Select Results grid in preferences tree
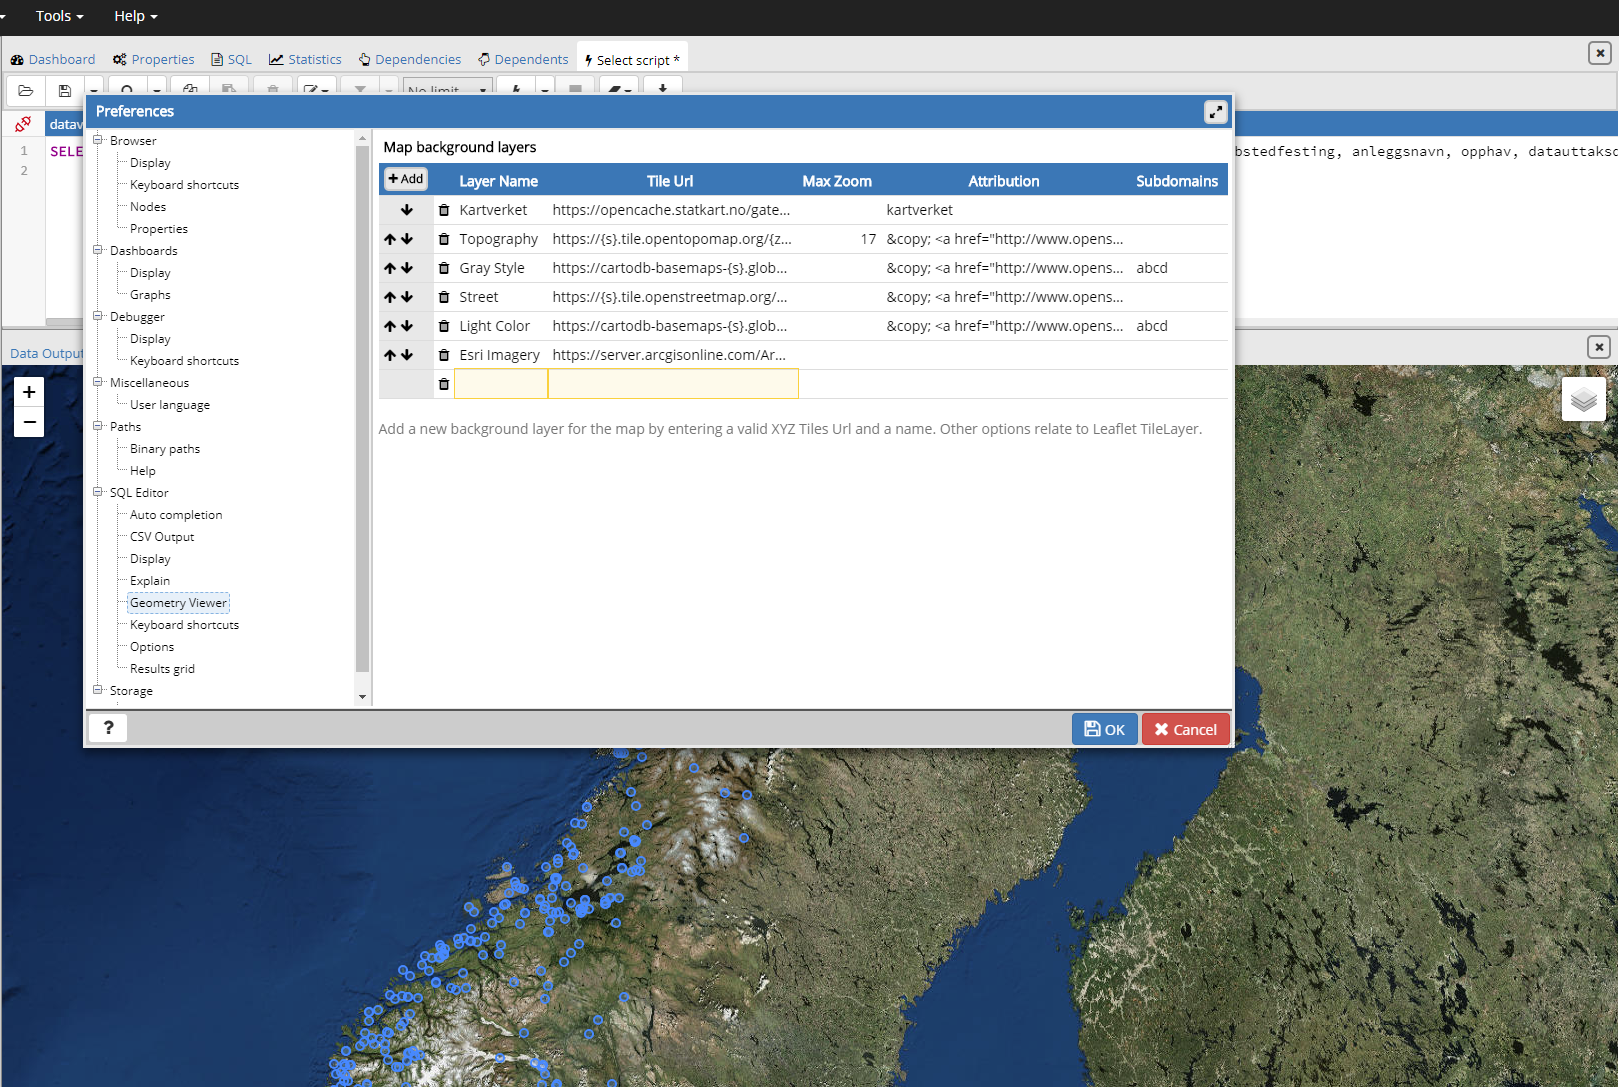The image size is (1619, 1087). [162, 669]
